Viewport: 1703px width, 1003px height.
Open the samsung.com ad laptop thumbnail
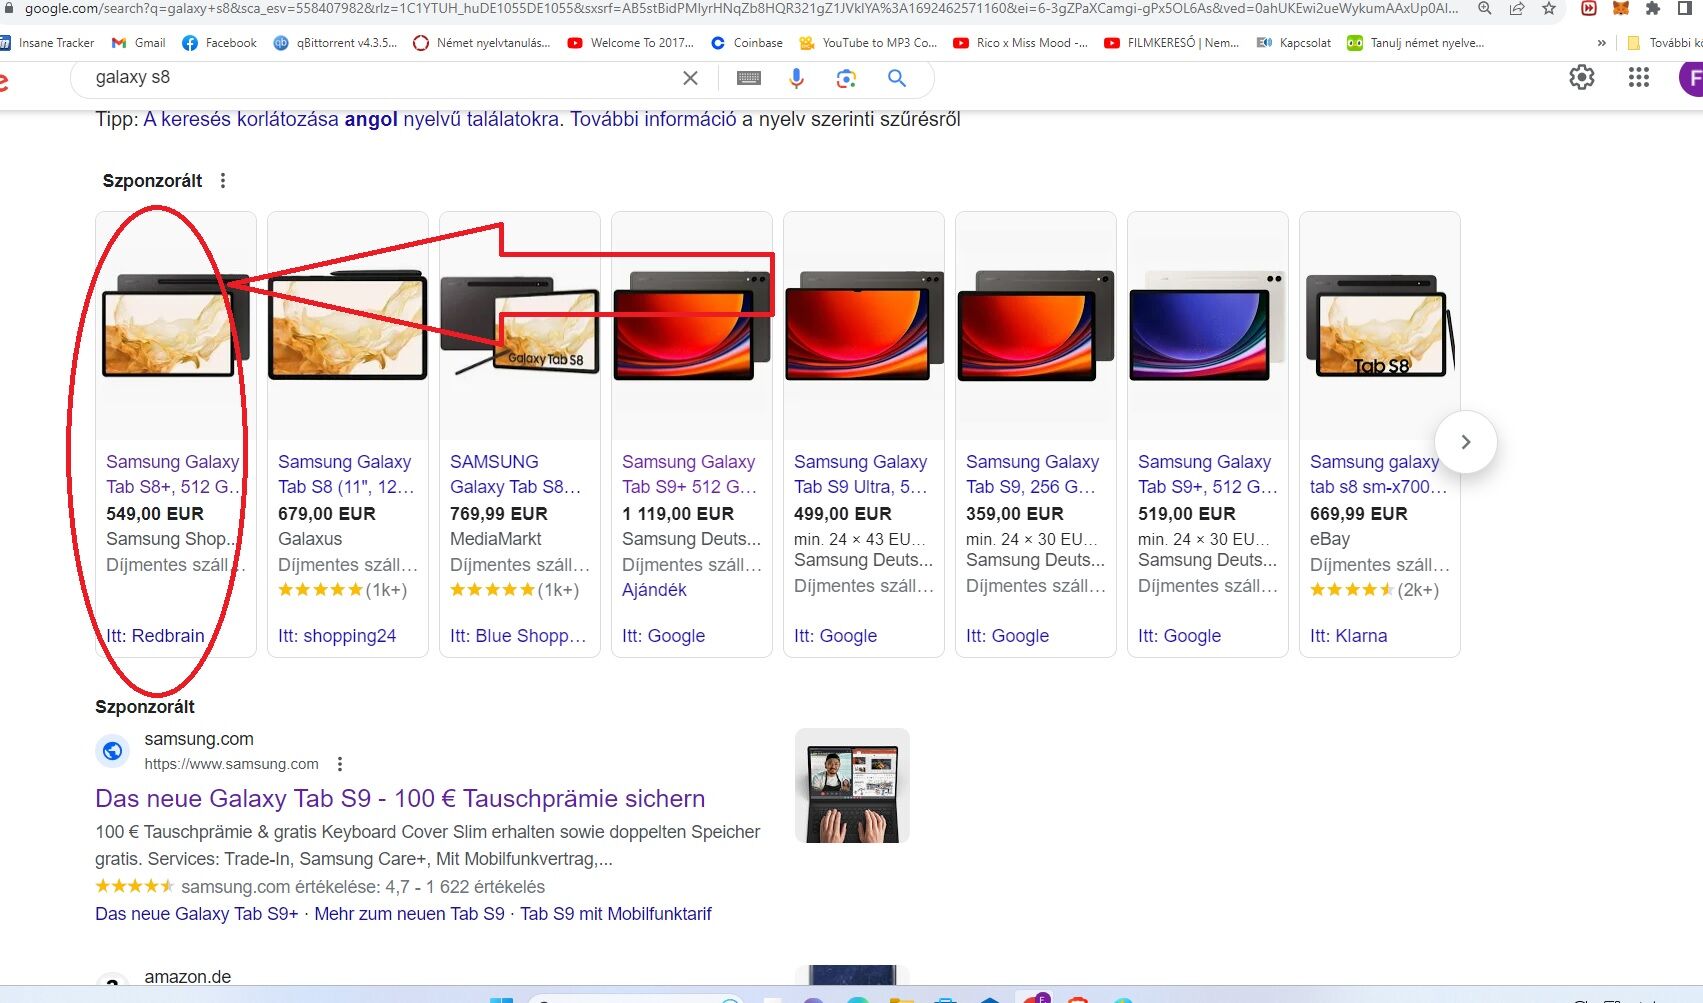point(852,786)
